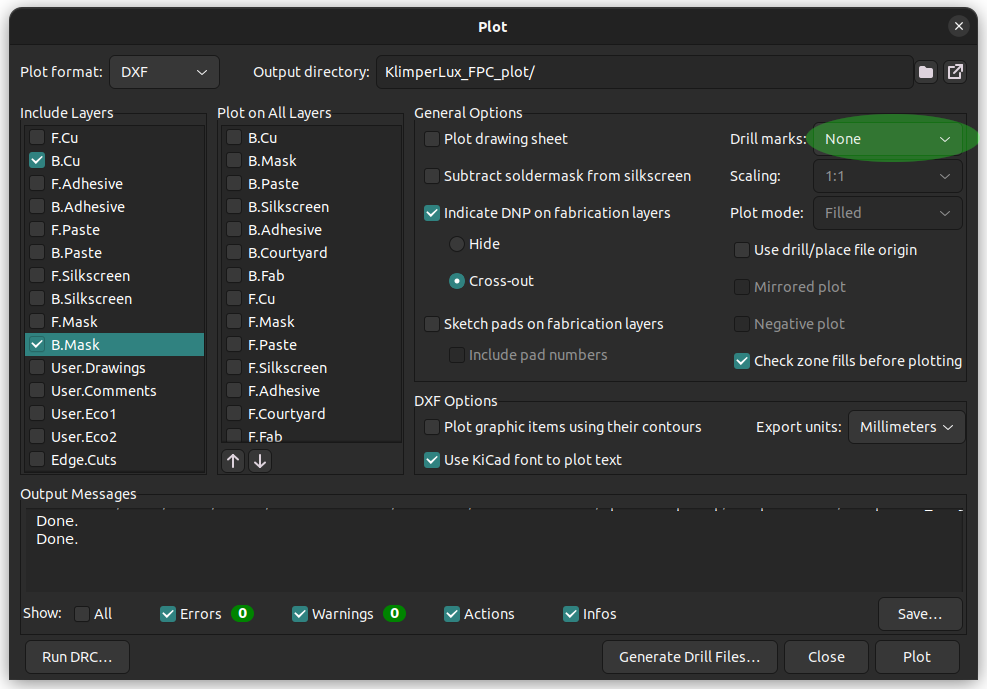Image resolution: width=987 pixels, height=689 pixels.
Task: Check F.Adhesive in Plot on All Layers
Action: pyautogui.click(x=234, y=391)
